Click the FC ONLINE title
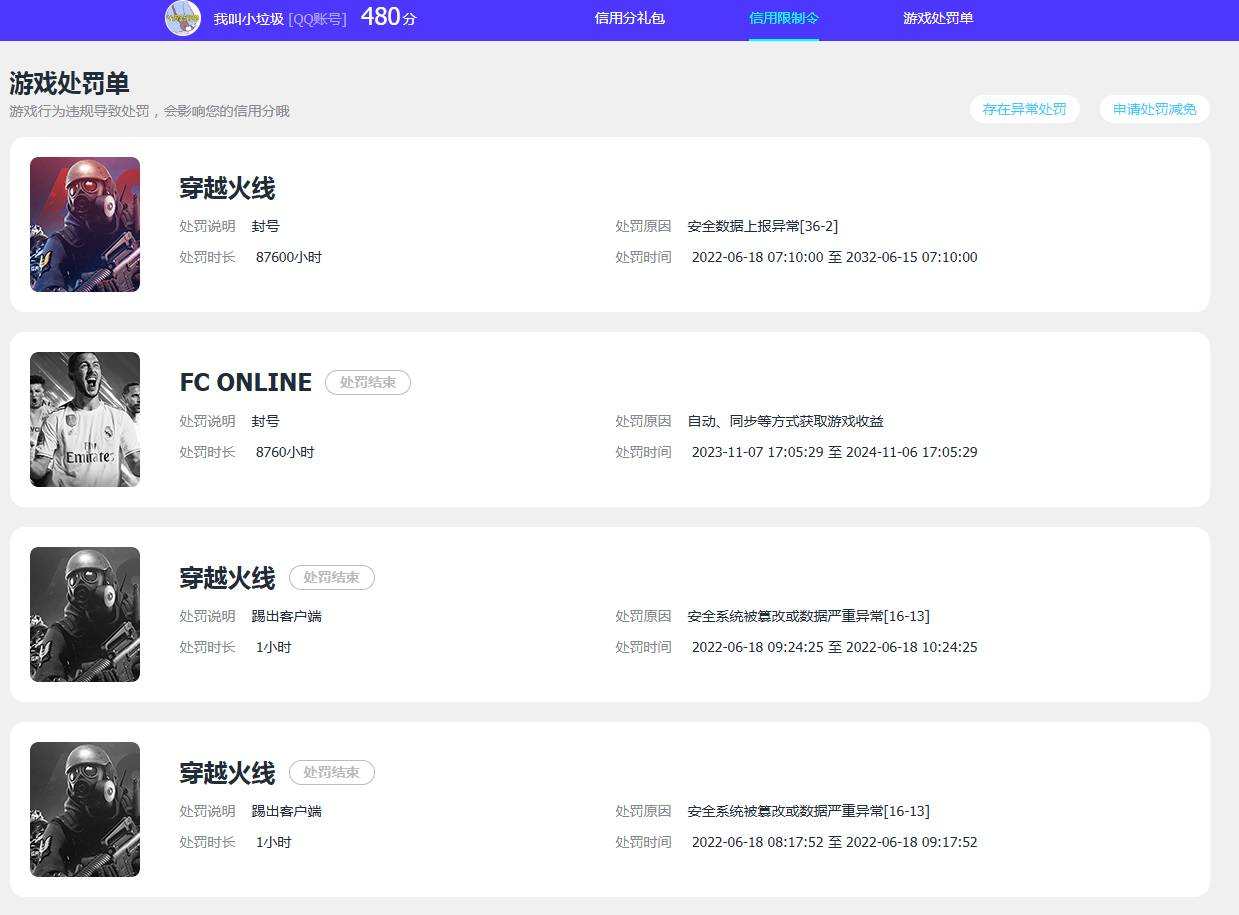 [246, 382]
